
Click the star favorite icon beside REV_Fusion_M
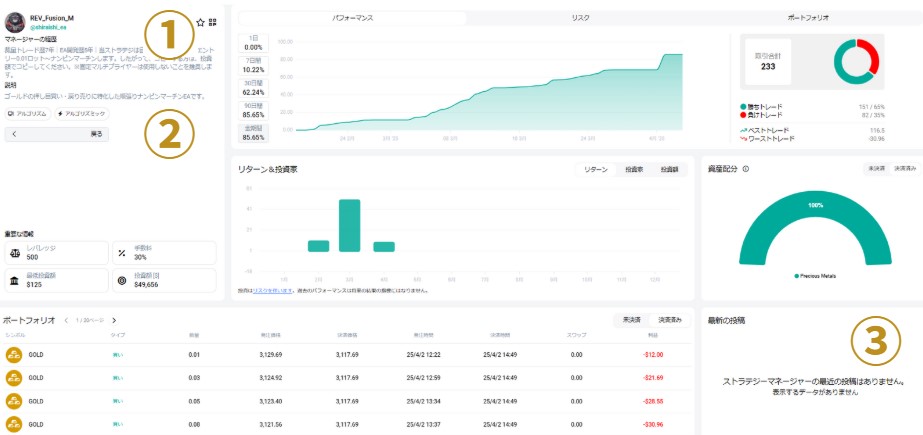coord(200,22)
